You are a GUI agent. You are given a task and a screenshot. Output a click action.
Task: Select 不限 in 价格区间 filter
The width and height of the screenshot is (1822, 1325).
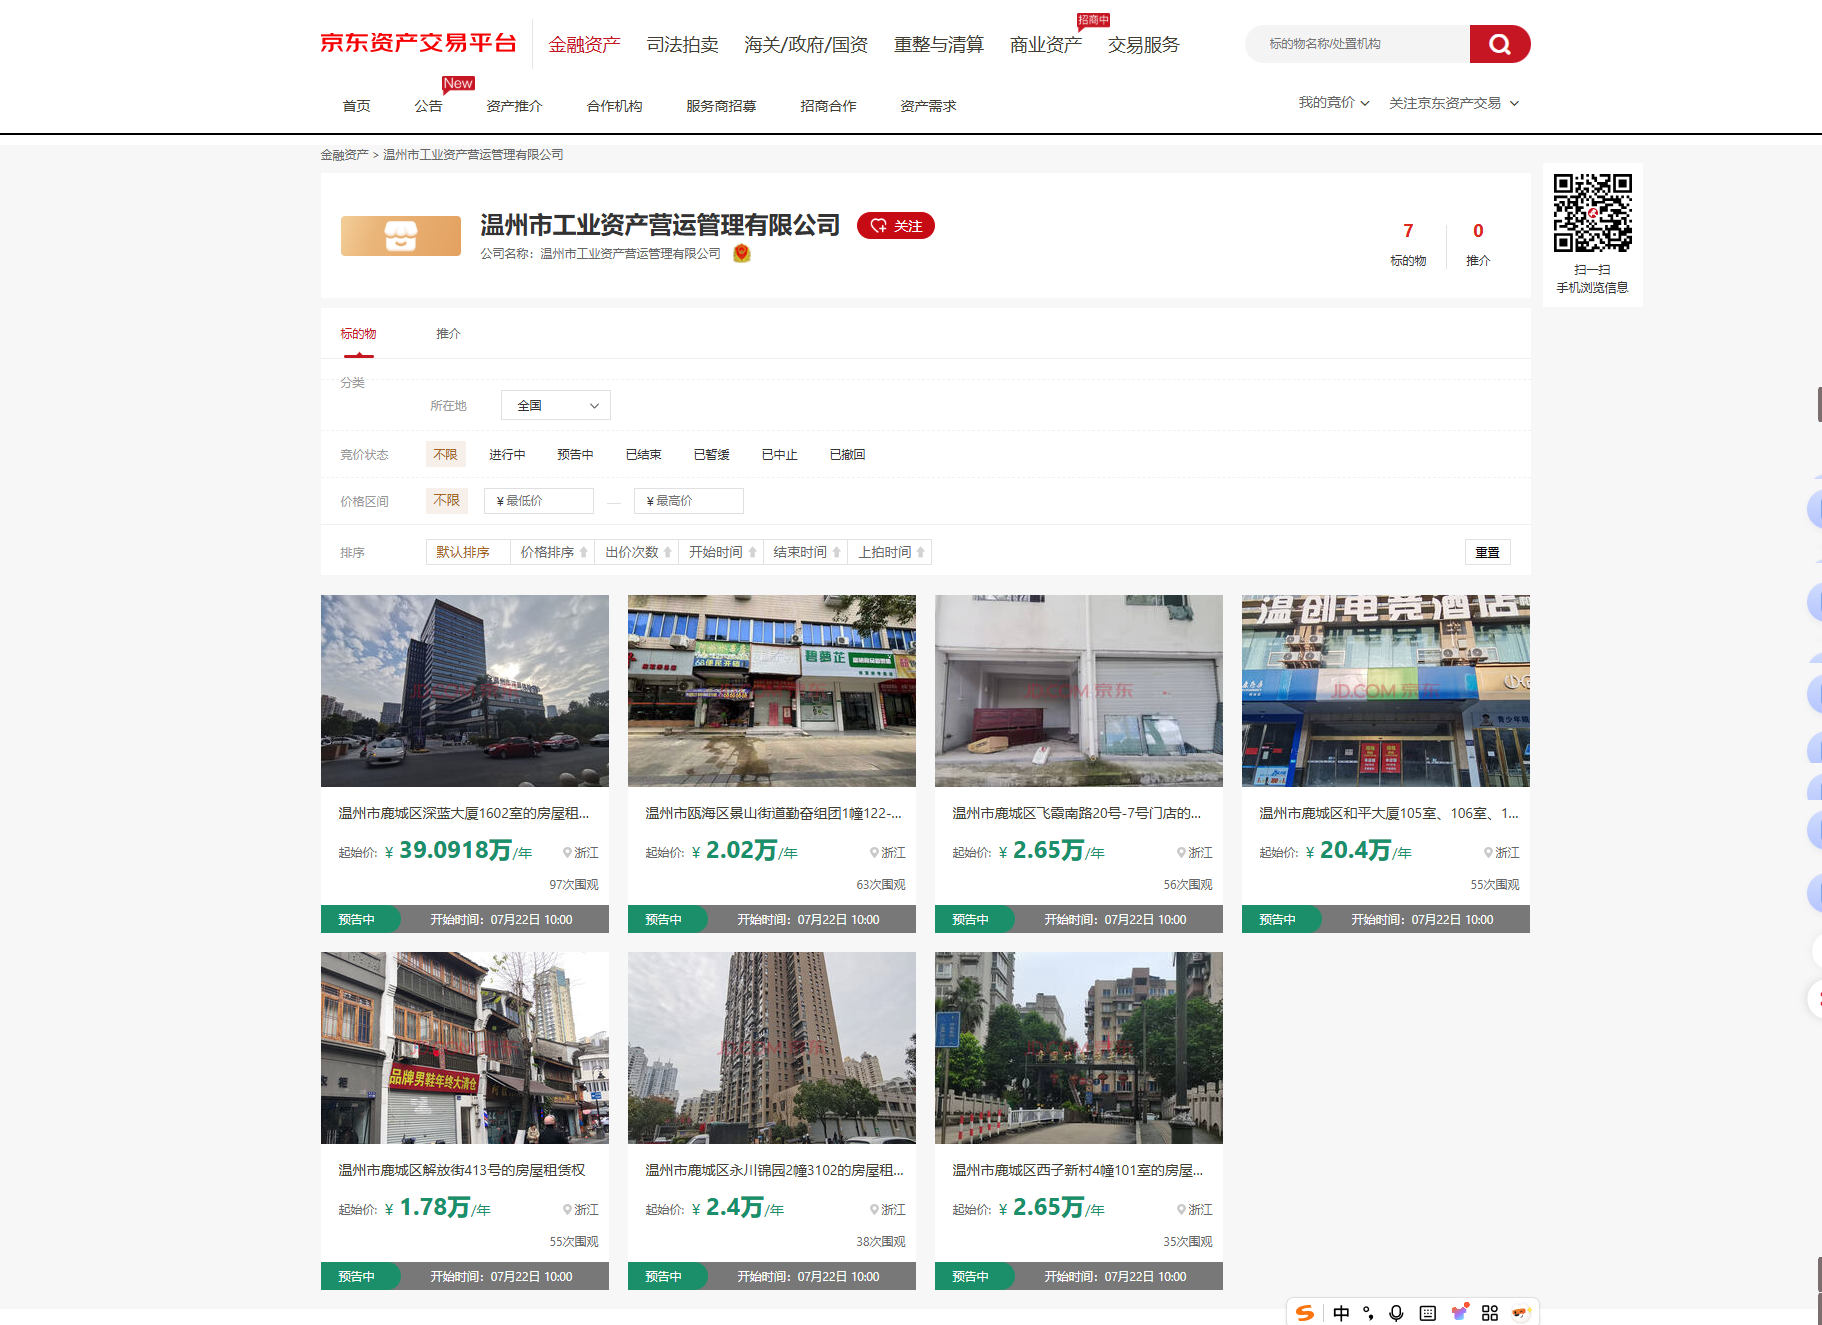click(x=446, y=500)
